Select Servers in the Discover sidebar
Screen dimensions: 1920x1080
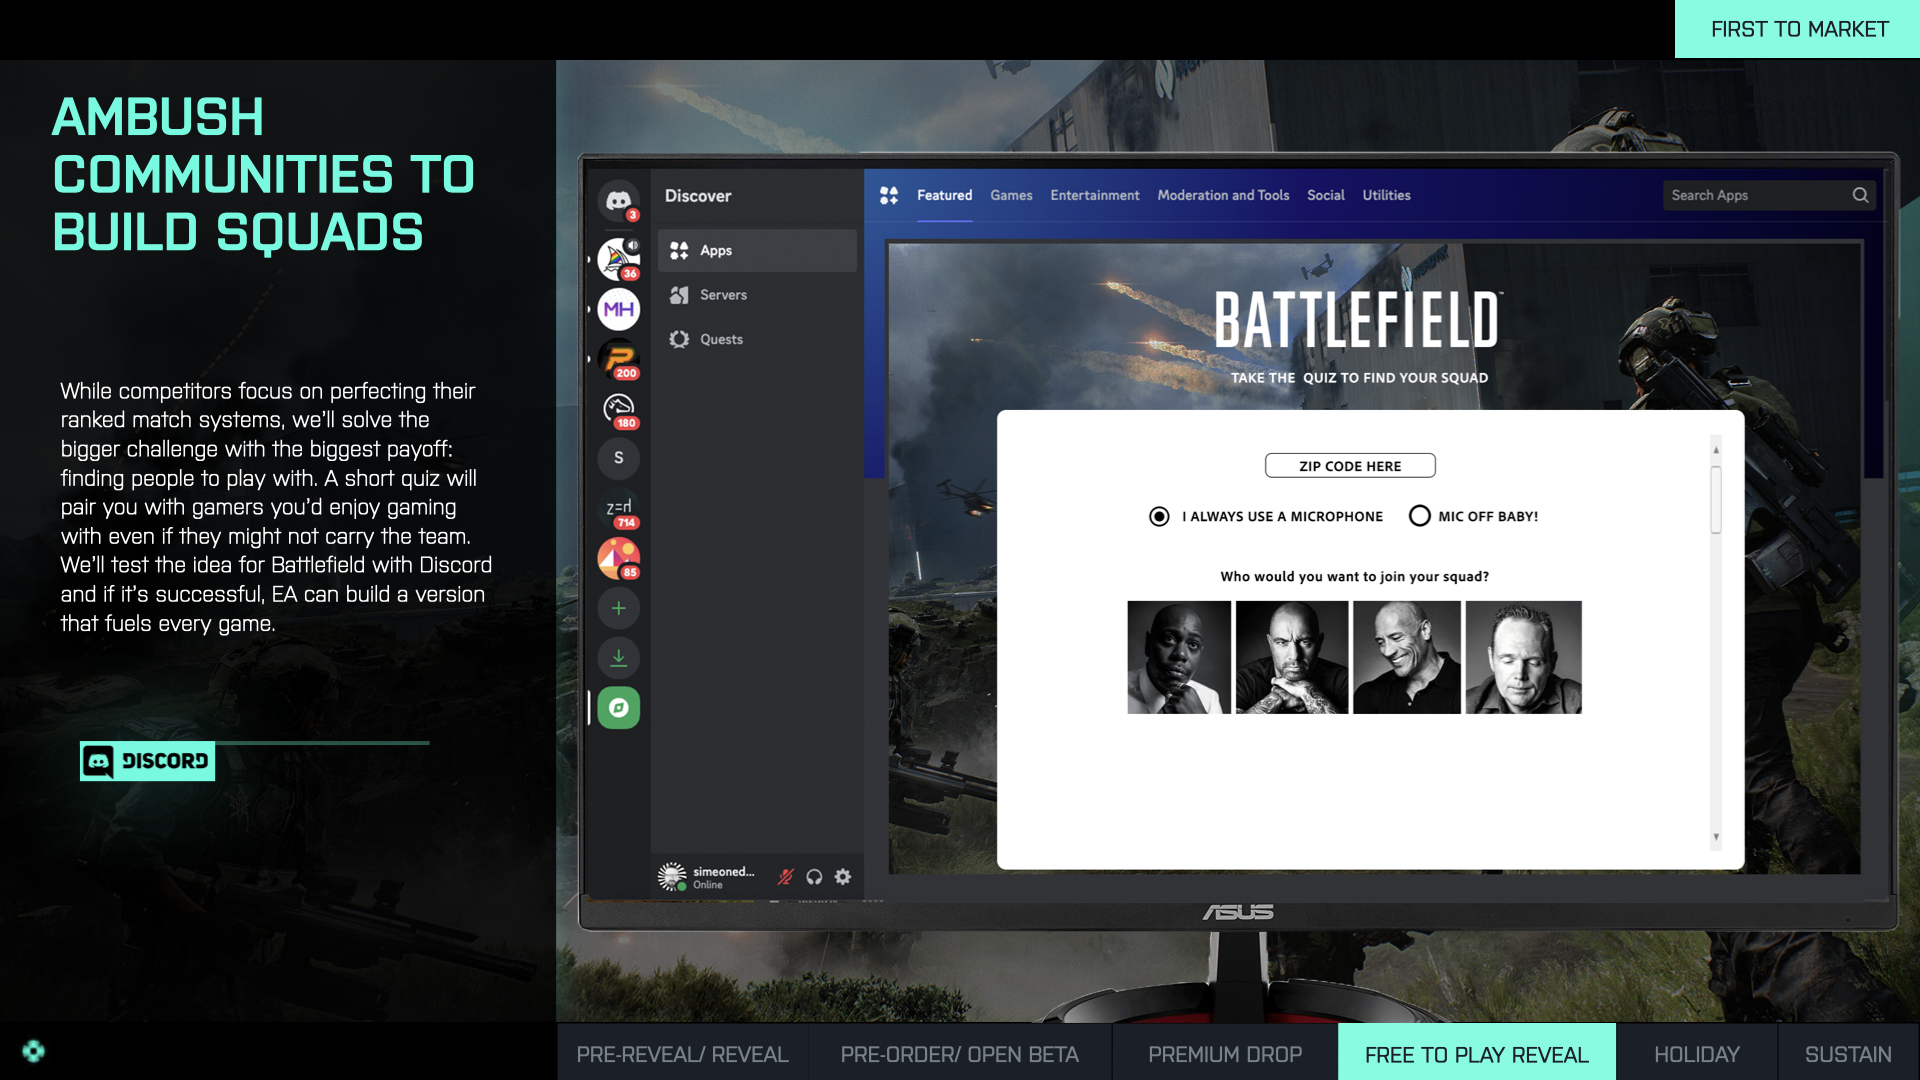click(x=757, y=295)
